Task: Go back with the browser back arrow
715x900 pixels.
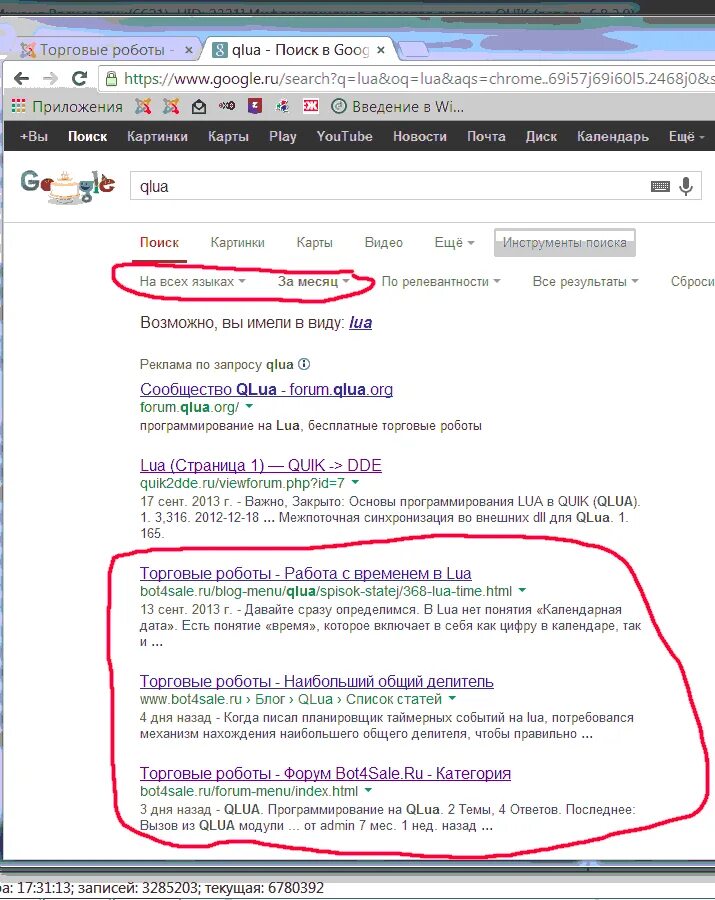Action: tap(22, 79)
